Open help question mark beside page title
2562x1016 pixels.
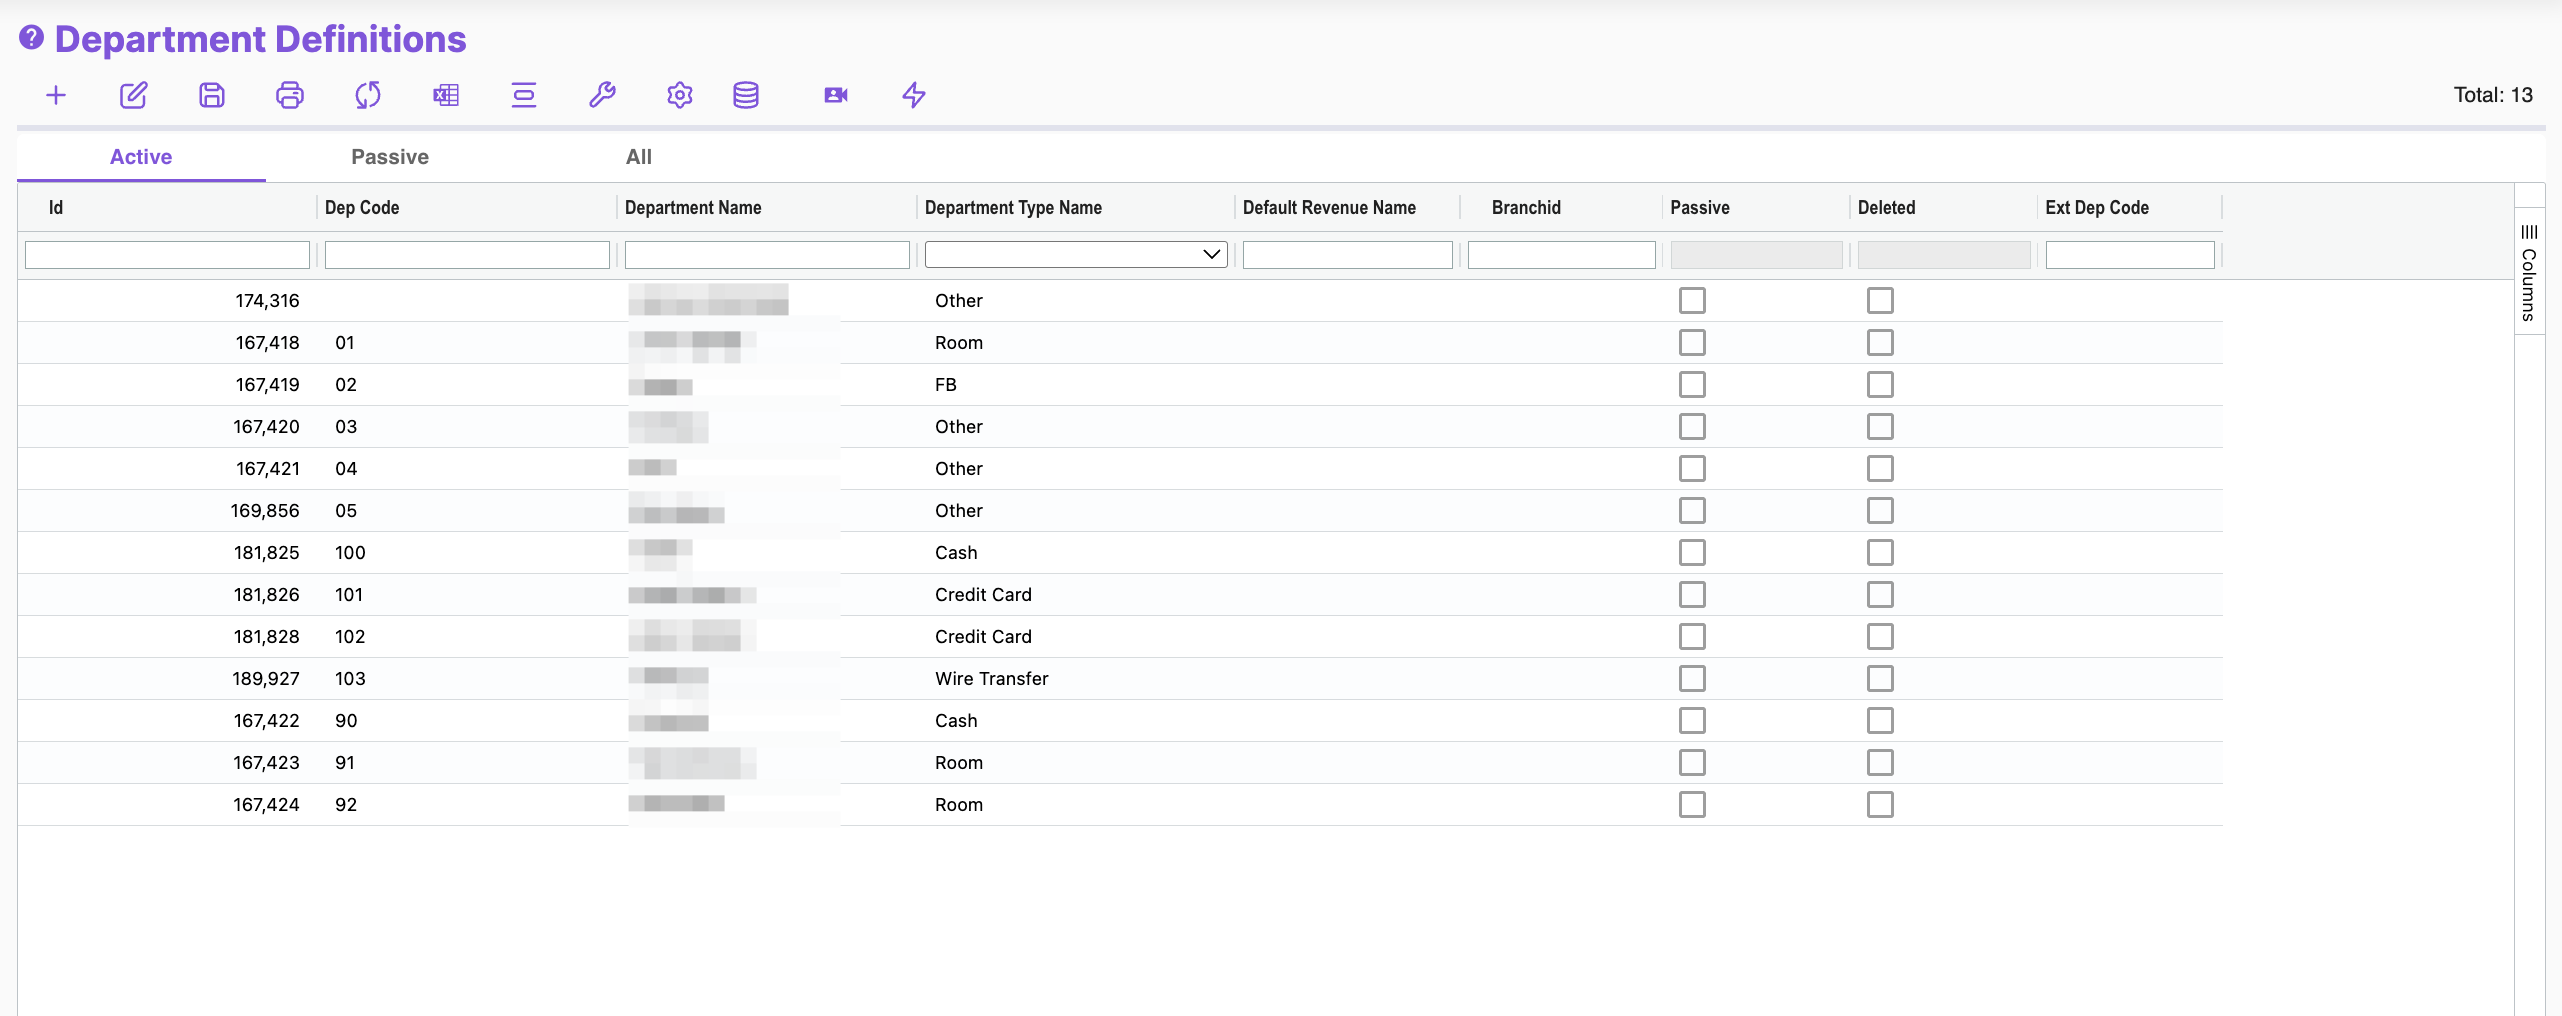tap(32, 38)
